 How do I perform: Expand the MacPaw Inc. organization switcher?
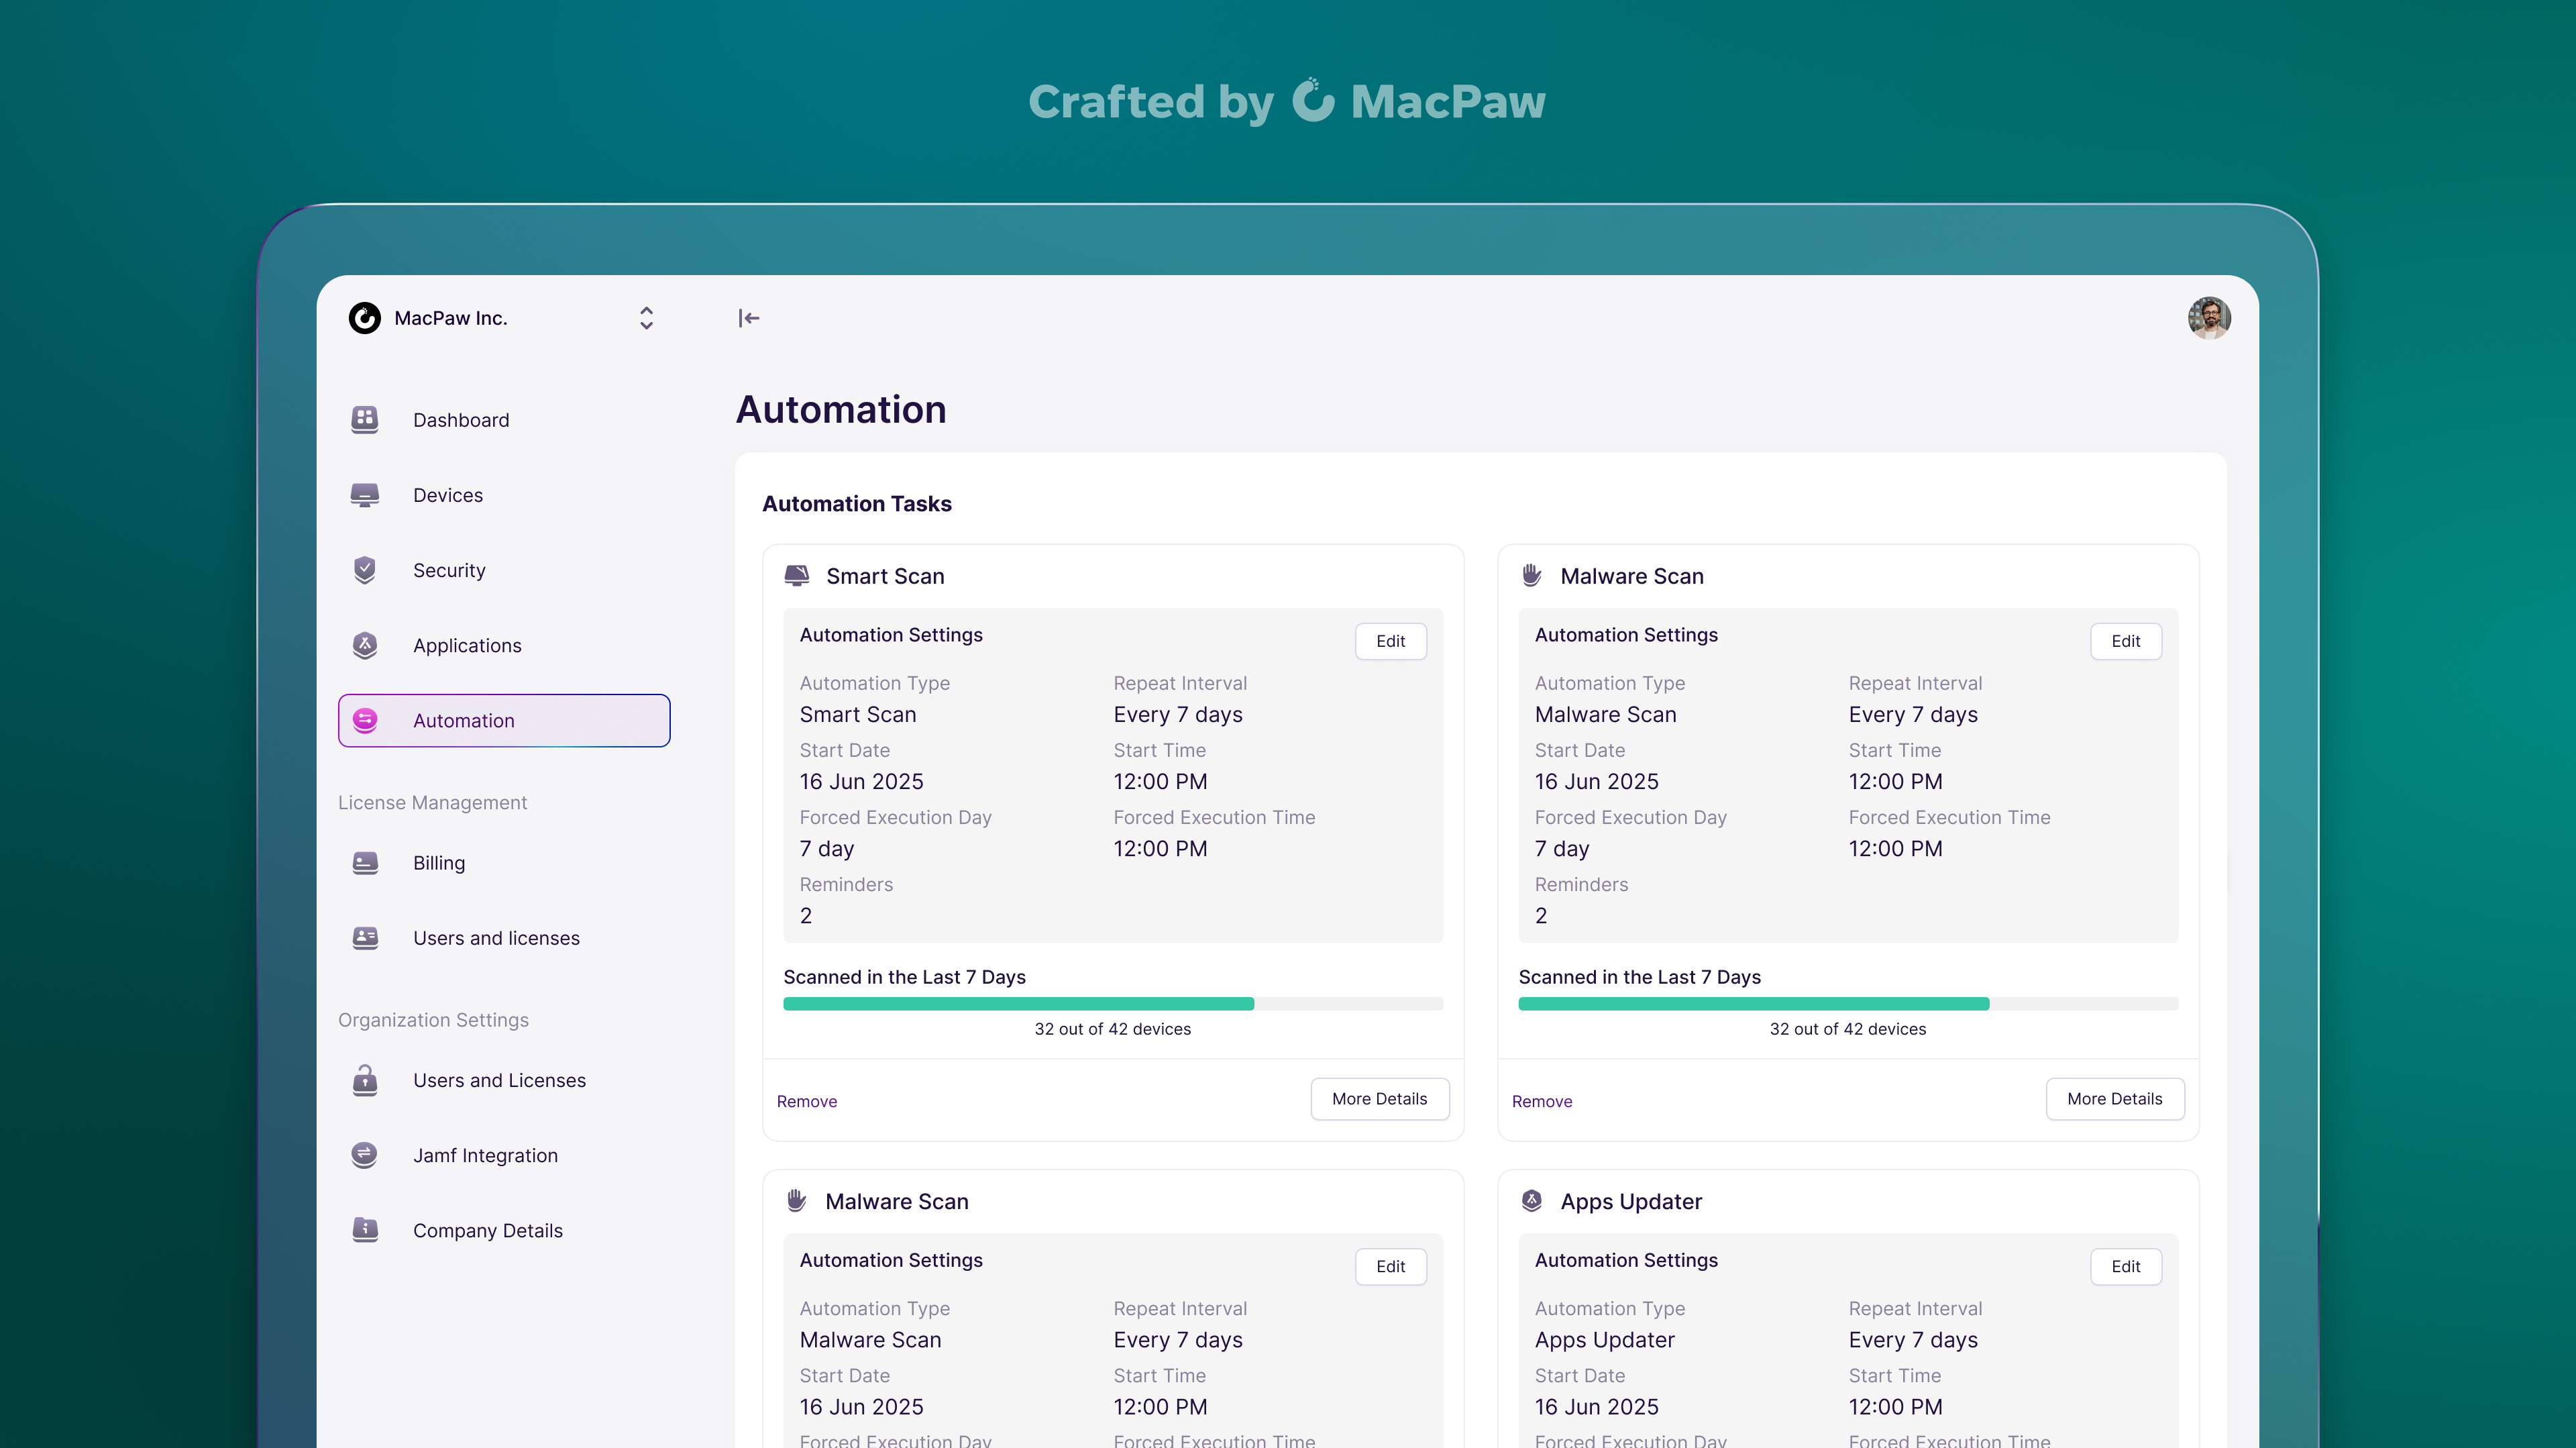click(646, 318)
